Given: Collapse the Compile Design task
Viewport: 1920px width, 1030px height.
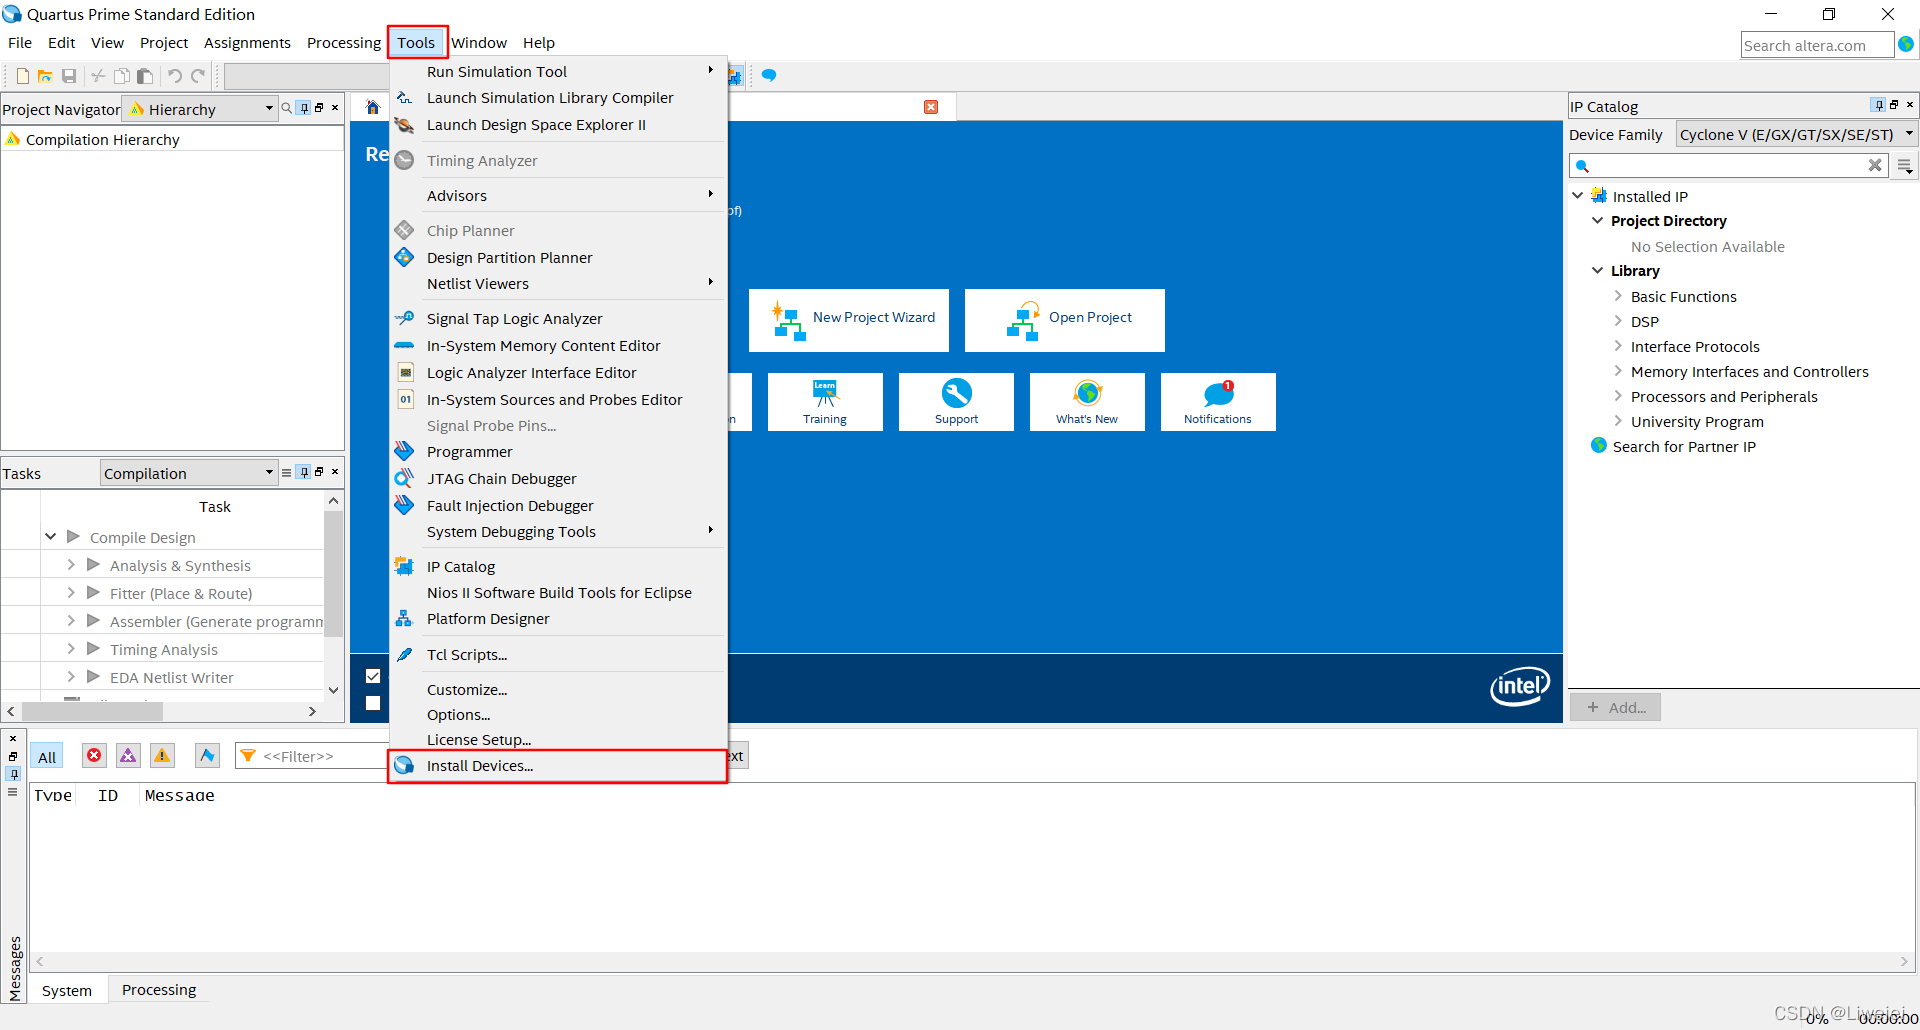Looking at the screenshot, I should pos(50,537).
